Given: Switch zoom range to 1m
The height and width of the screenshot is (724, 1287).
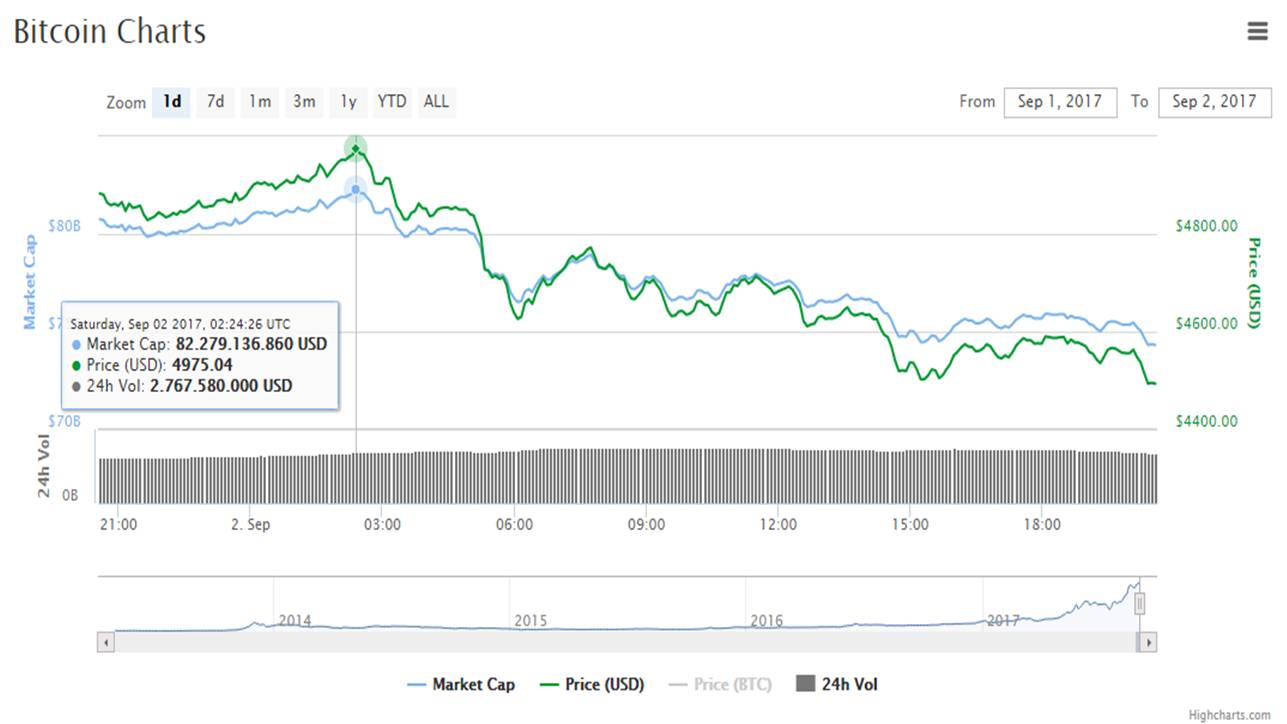Looking at the screenshot, I should (260, 101).
